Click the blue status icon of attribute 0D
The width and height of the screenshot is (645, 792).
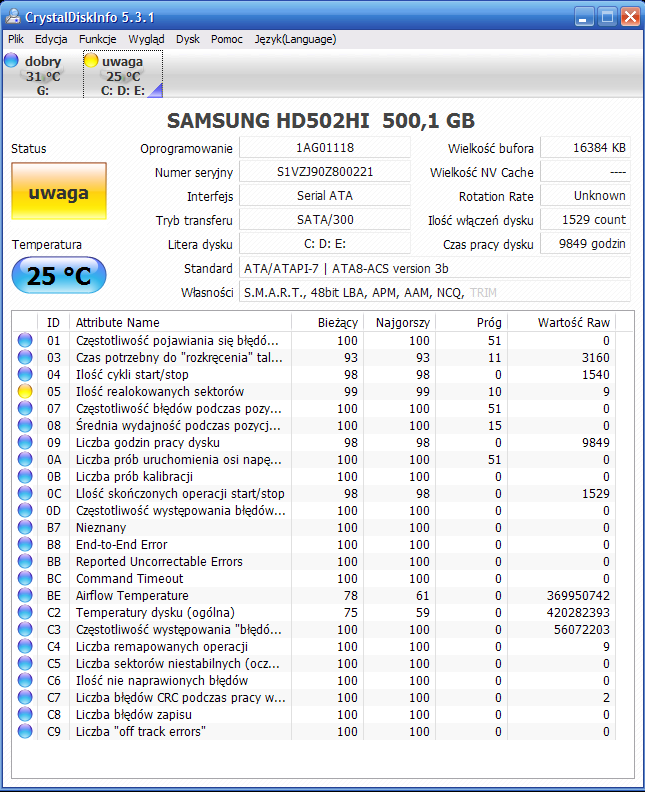[25, 511]
